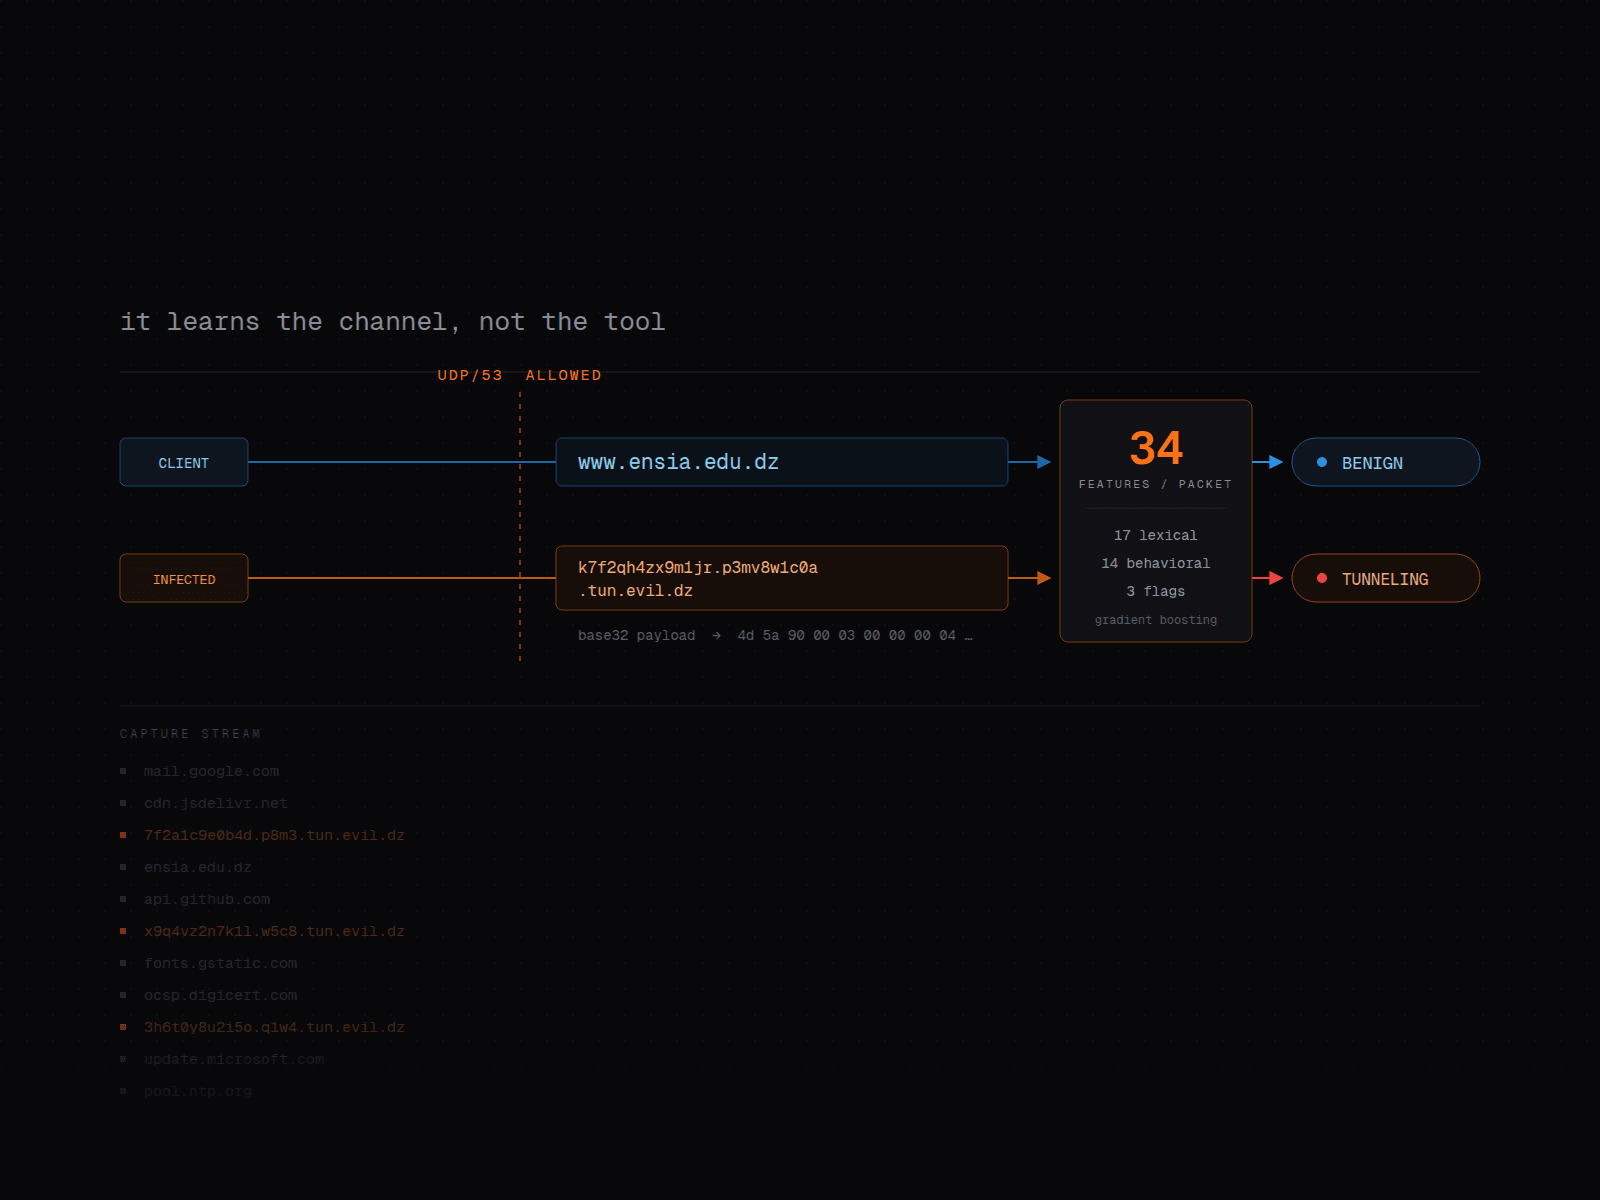Image resolution: width=1600 pixels, height=1200 pixels.
Task: Click x9q4vz2n7k1l.w5c8.tun.evil.dz stream entry
Action: tap(274, 931)
